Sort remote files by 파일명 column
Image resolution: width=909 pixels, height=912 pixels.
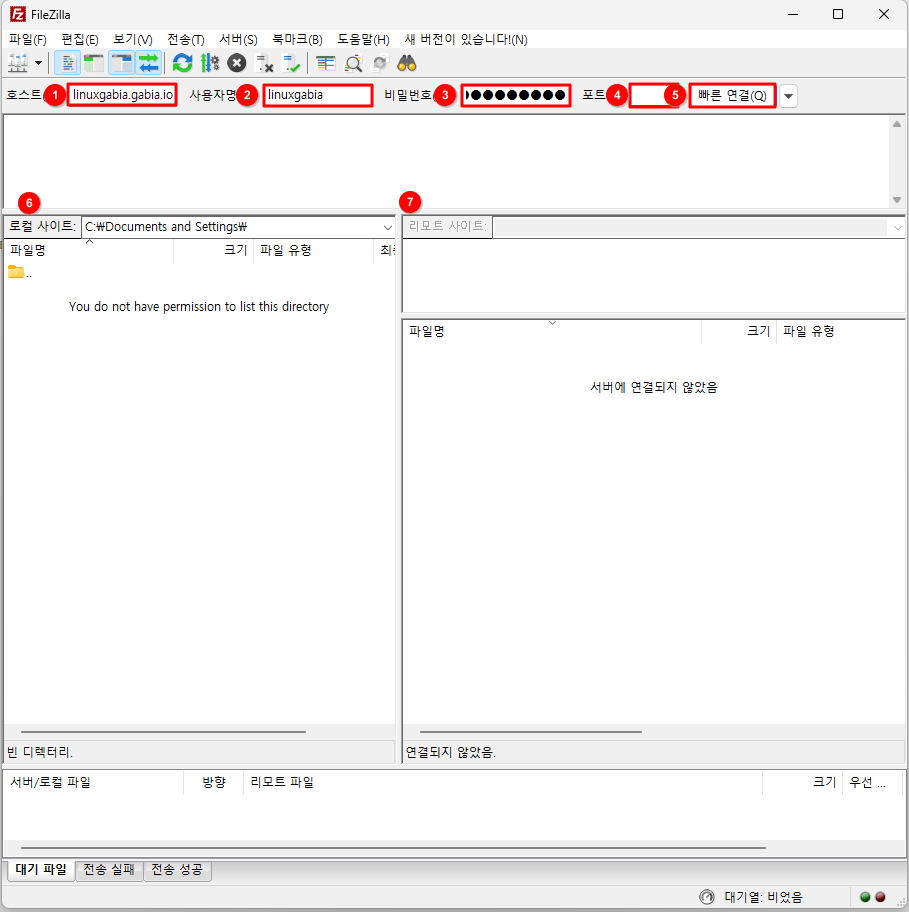[552, 331]
